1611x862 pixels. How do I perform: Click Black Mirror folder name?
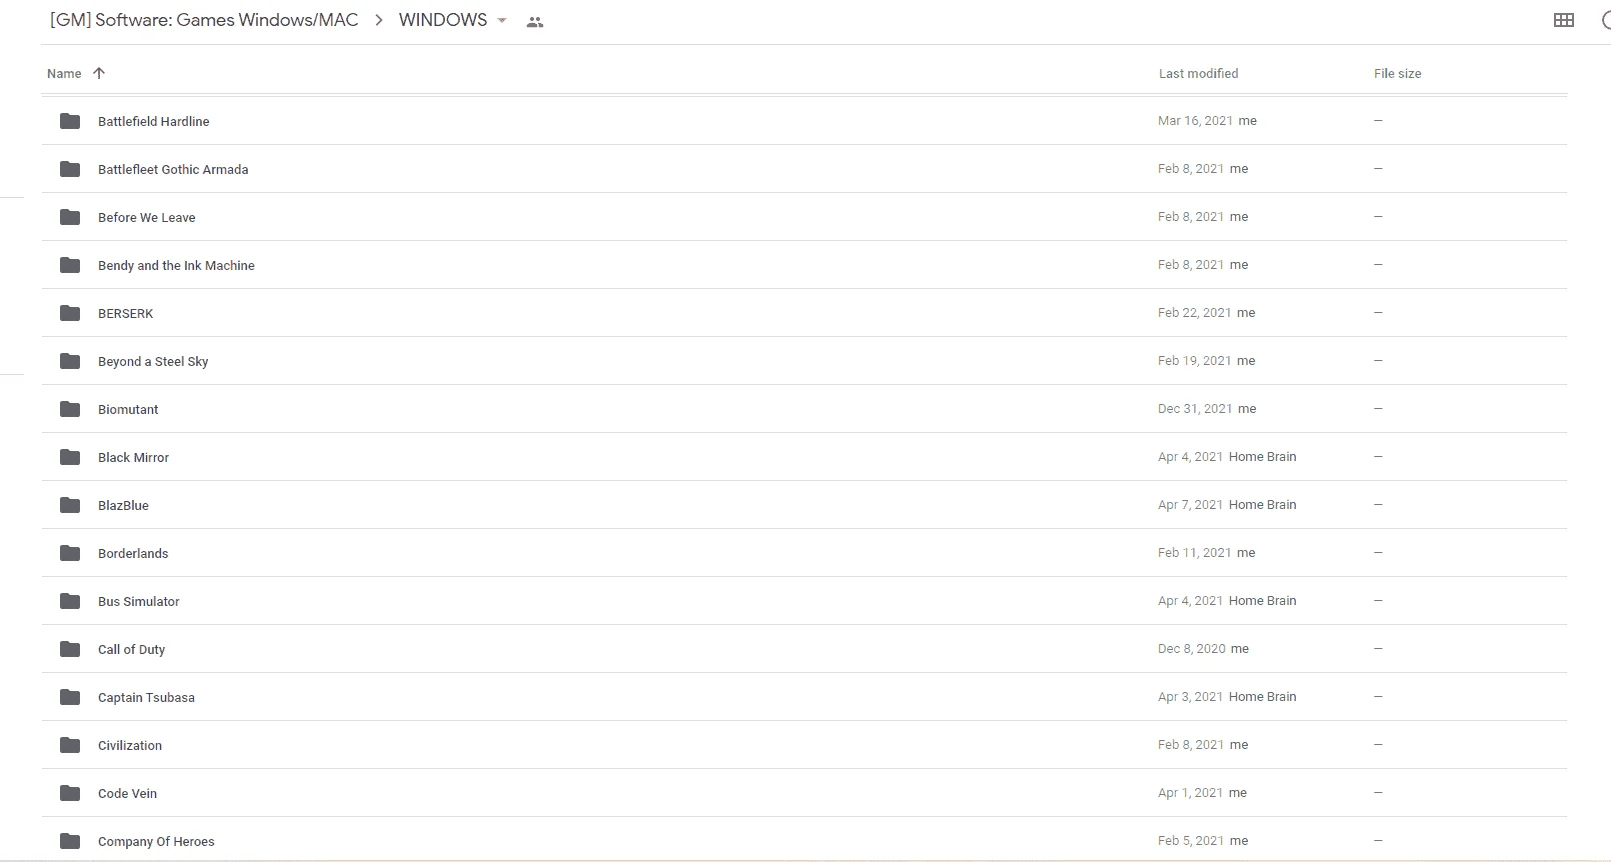point(133,457)
